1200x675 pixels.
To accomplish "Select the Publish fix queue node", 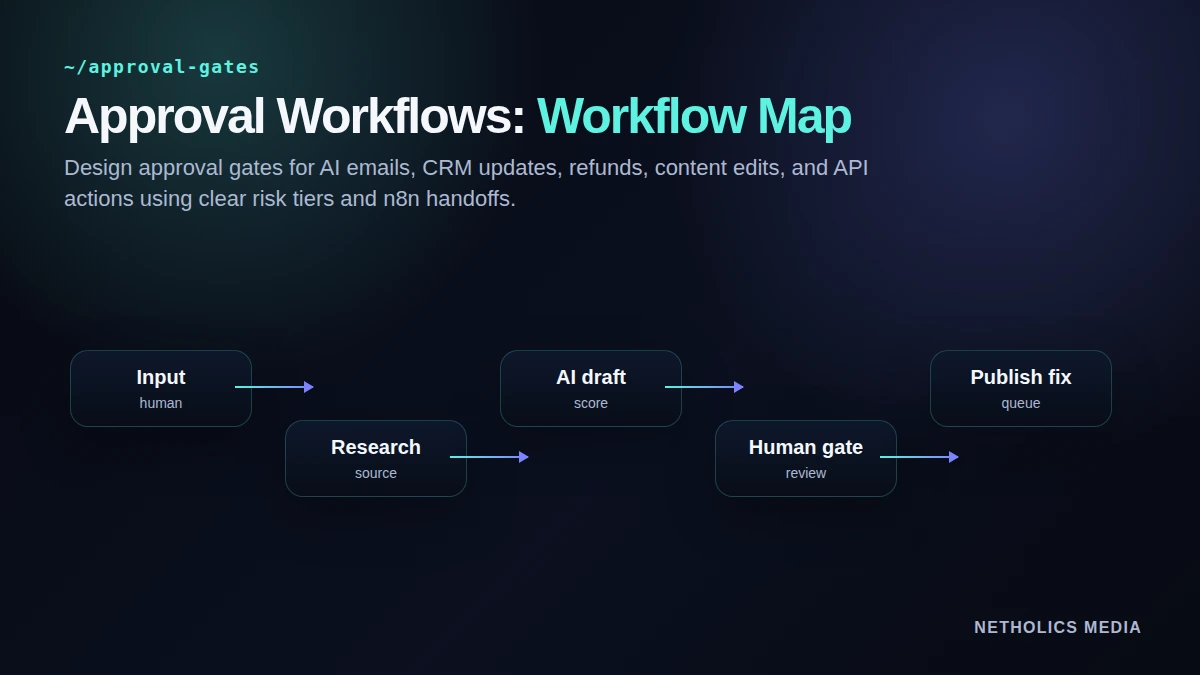I will pos(1021,388).
